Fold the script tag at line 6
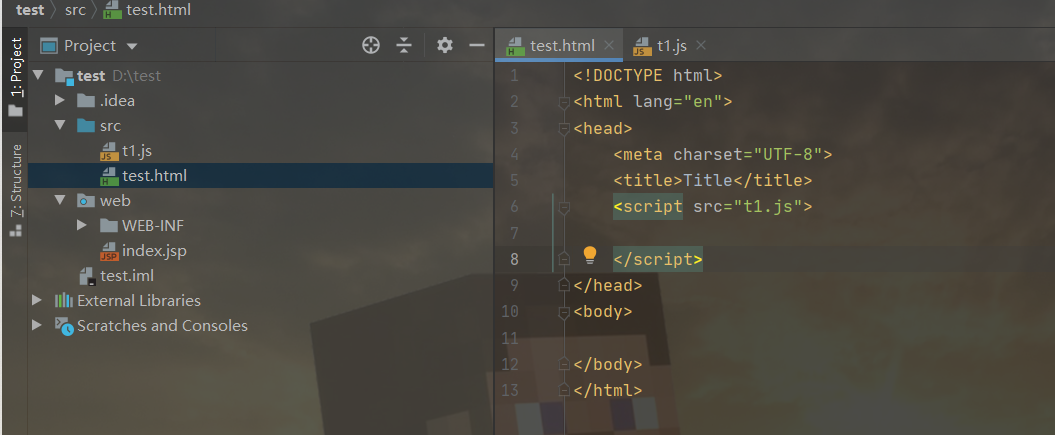1055x435 pixels. 565,207
